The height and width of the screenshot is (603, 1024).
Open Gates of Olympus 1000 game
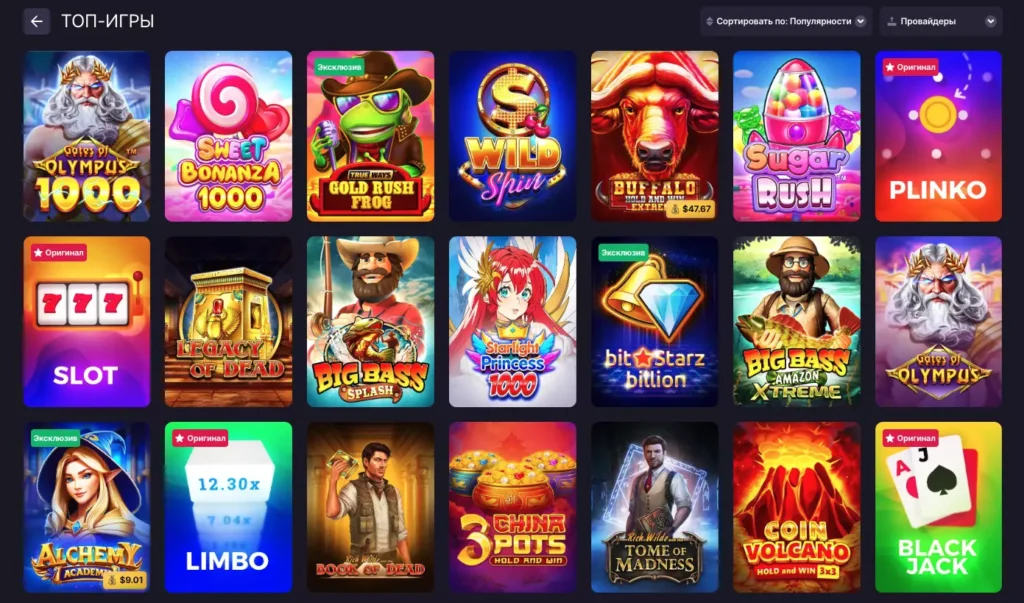tap(87, 137)
